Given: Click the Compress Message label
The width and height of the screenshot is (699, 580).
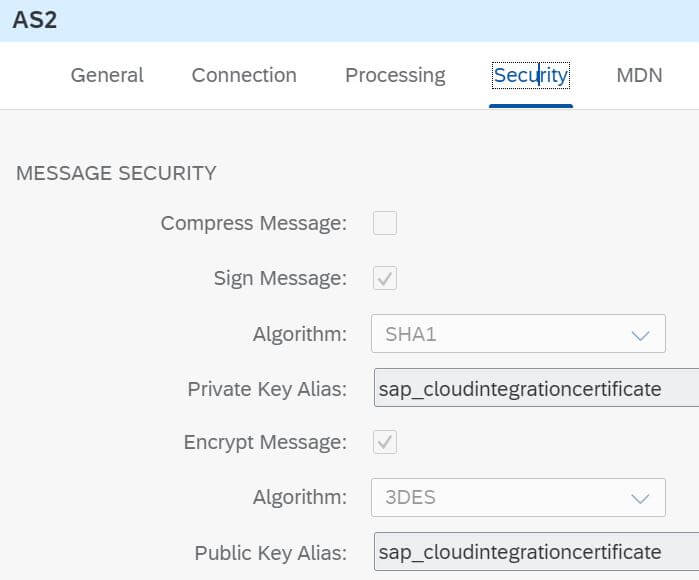Looking at the screenshot, I should [x=254, y=223].
